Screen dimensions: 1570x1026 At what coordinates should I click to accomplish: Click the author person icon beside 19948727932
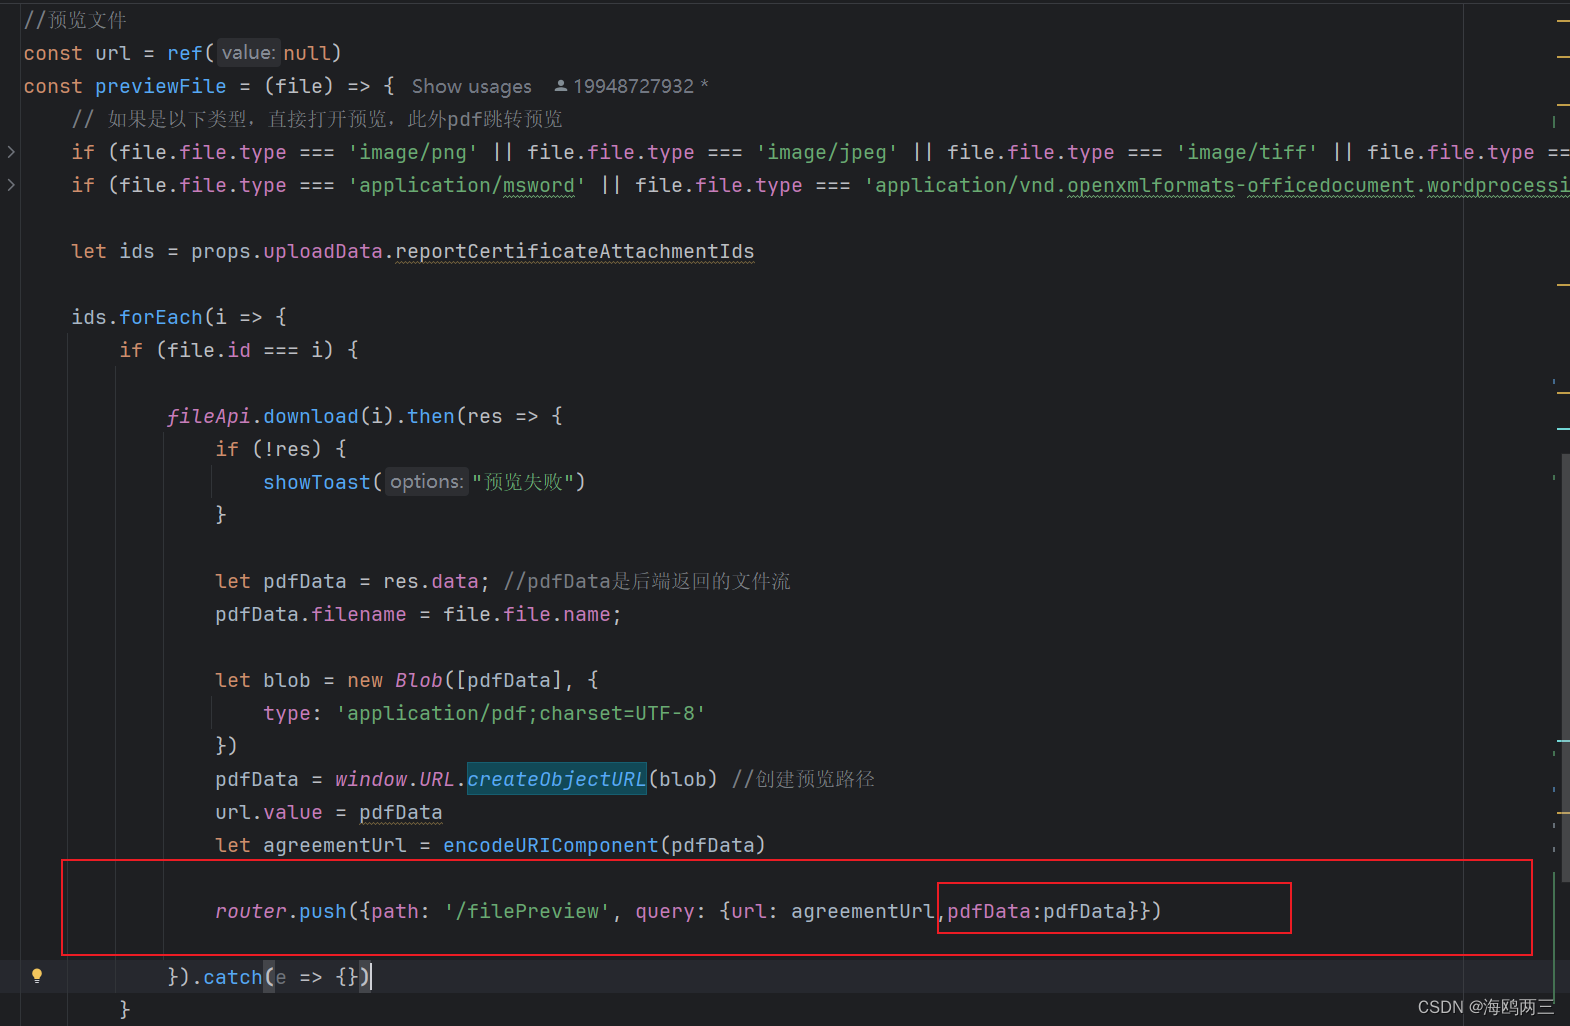tap(561, 86)
